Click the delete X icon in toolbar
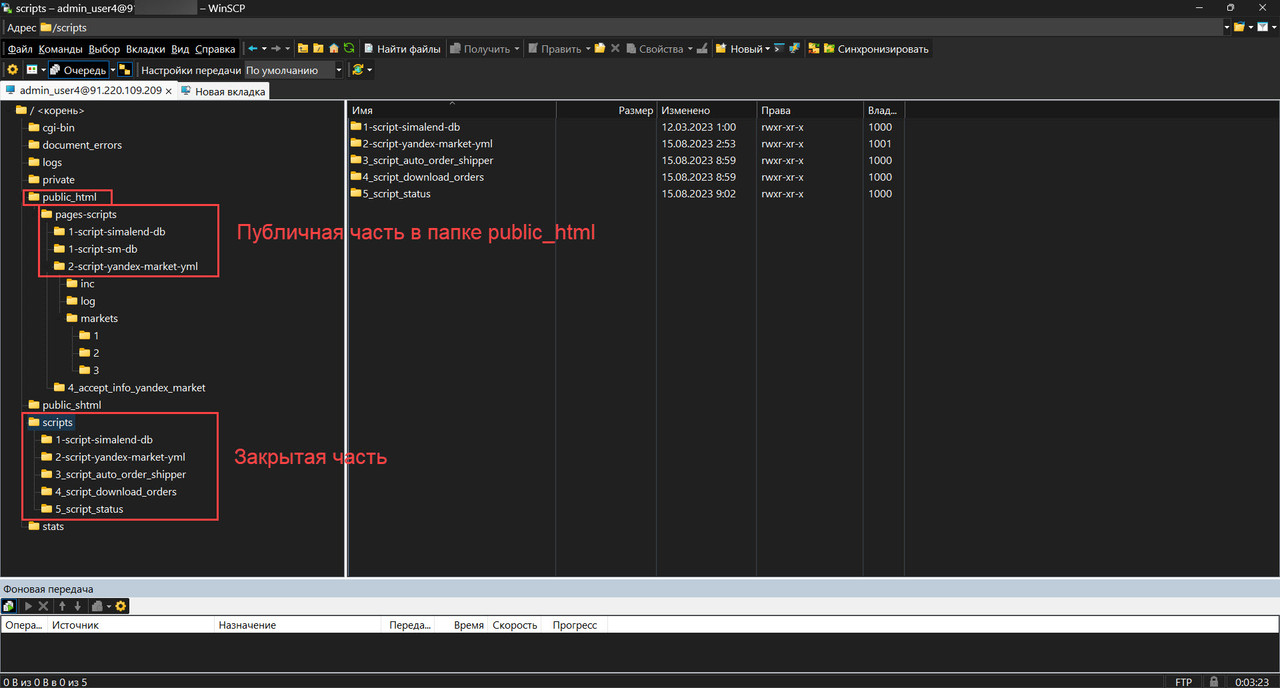The width and height of the screenshot is (1280, 688). 615,48
